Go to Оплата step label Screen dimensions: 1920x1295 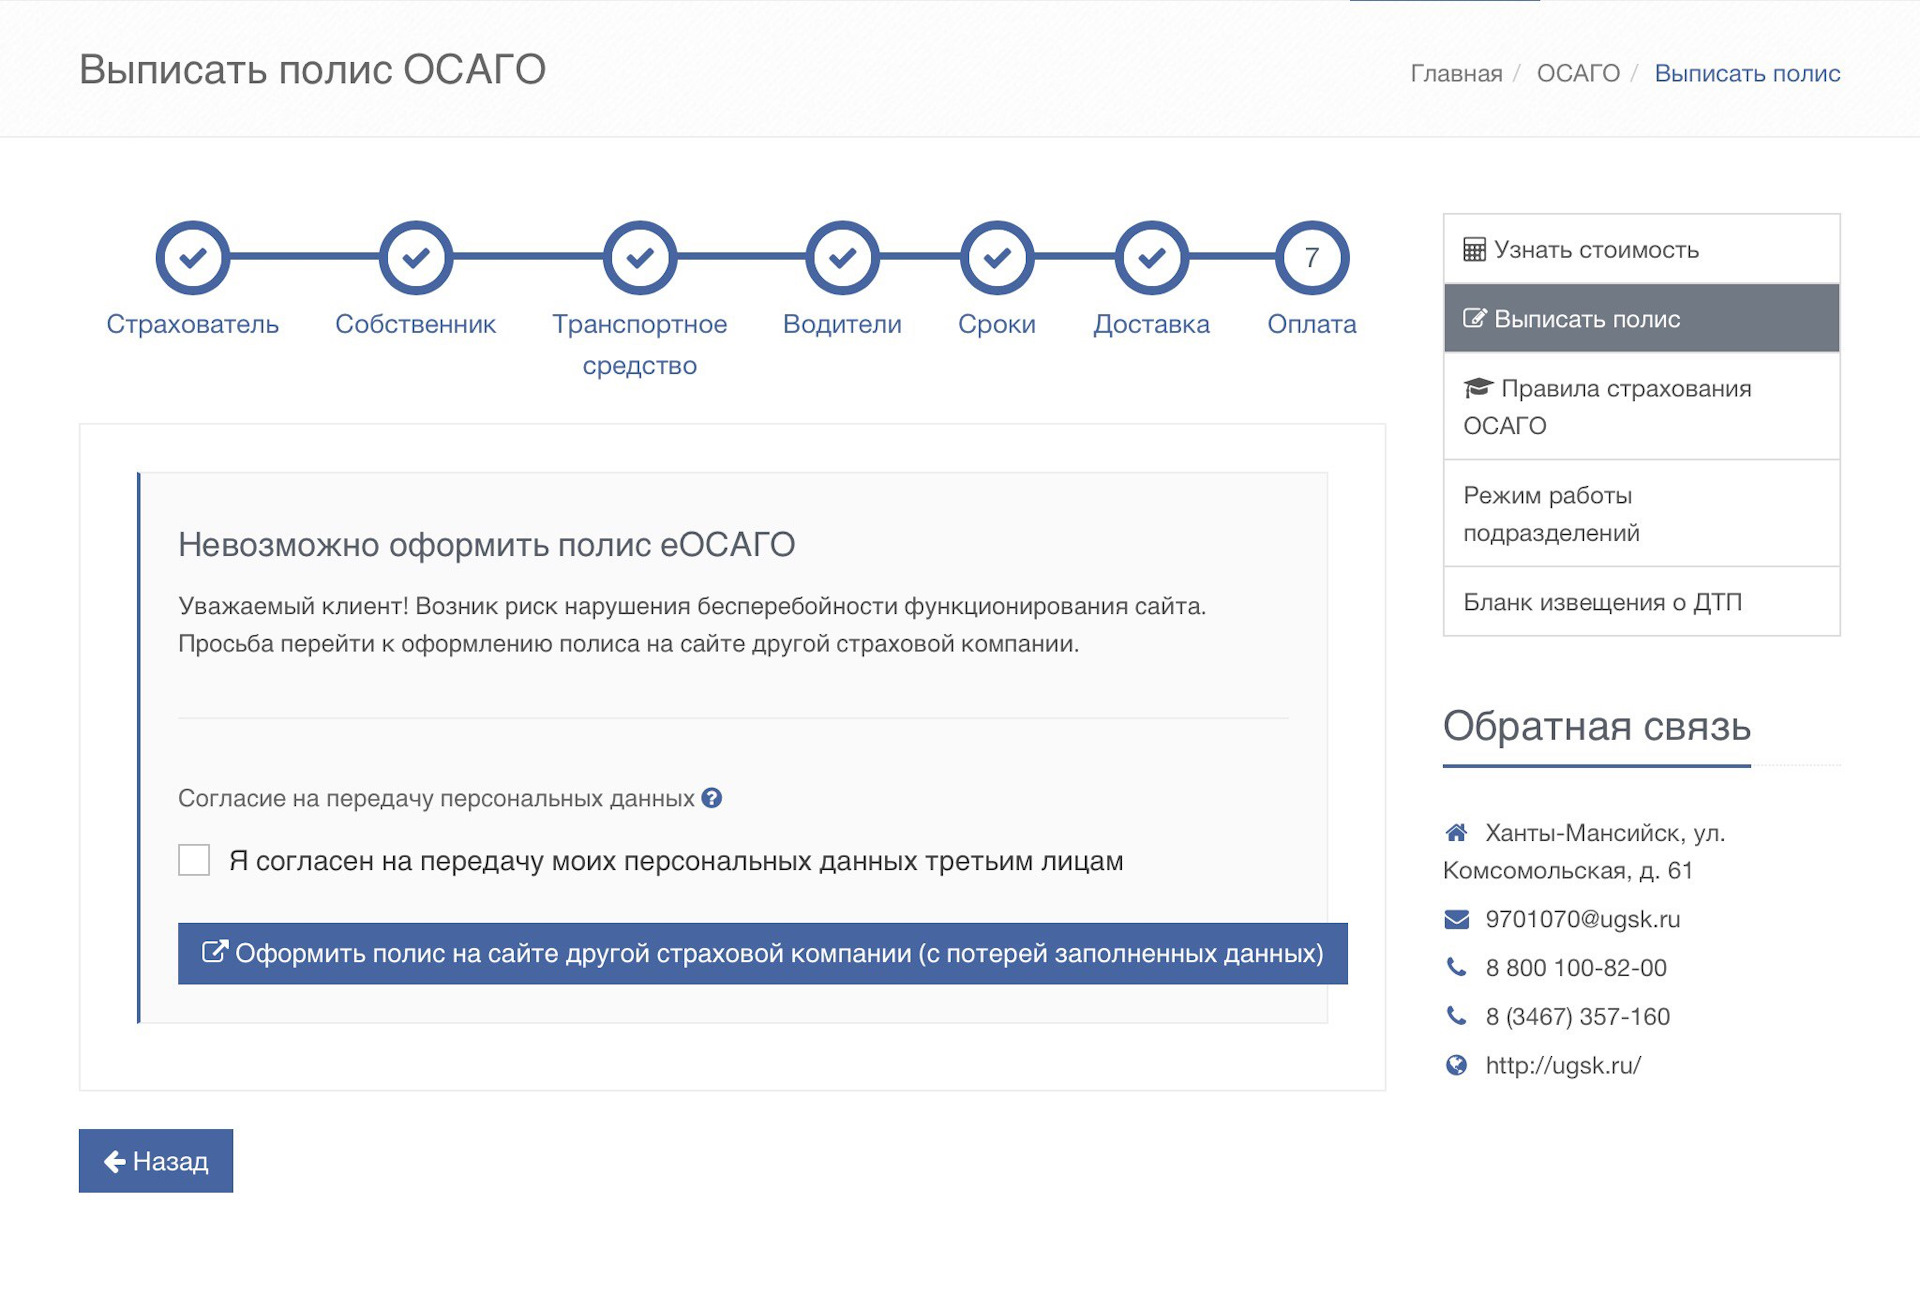coord(1312,324)
